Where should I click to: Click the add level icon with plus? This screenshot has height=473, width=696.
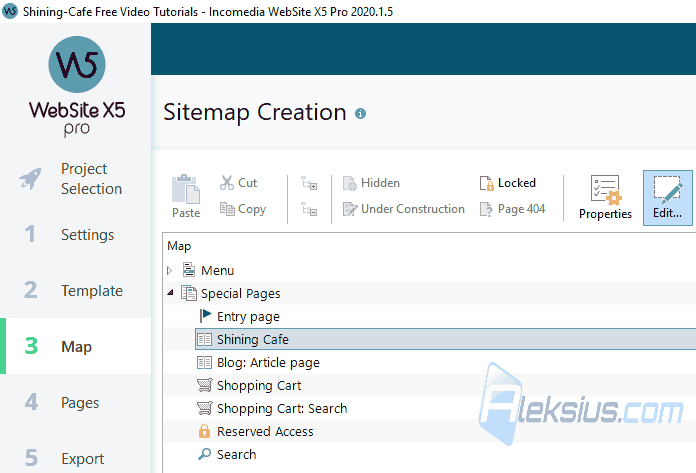click(x=309, y=183)
